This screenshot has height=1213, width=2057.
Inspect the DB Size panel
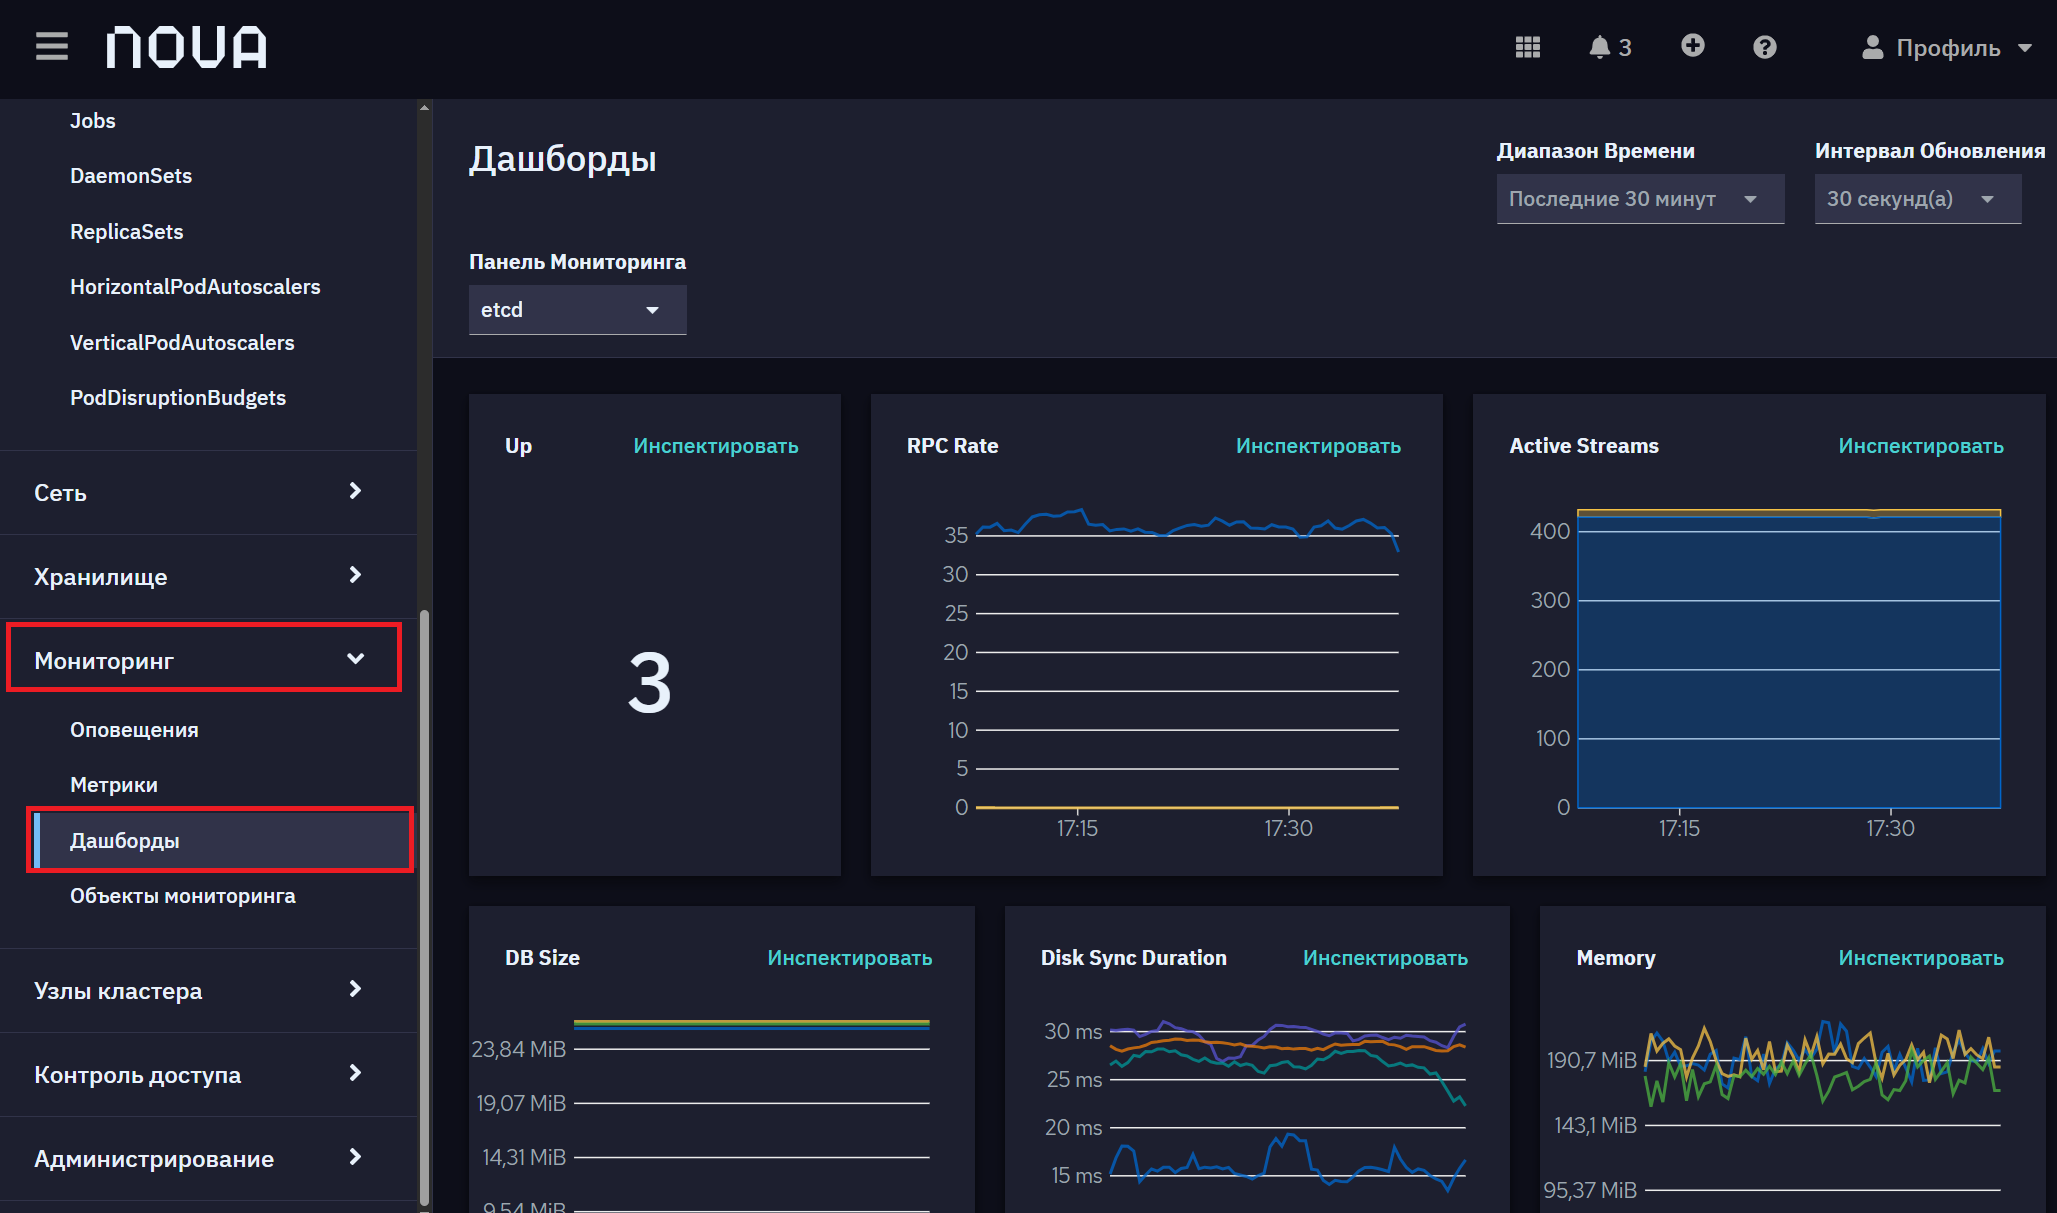tap(850, 958)
